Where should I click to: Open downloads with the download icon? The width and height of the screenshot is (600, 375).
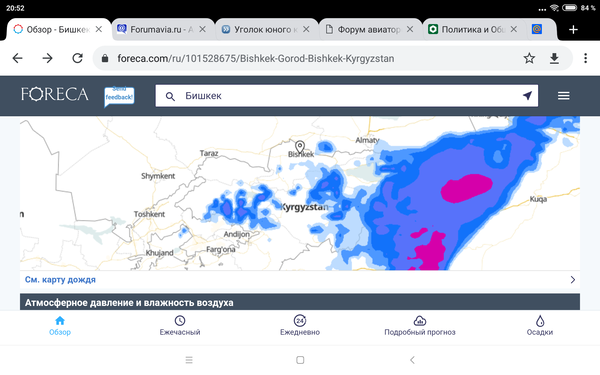point(554,58)
